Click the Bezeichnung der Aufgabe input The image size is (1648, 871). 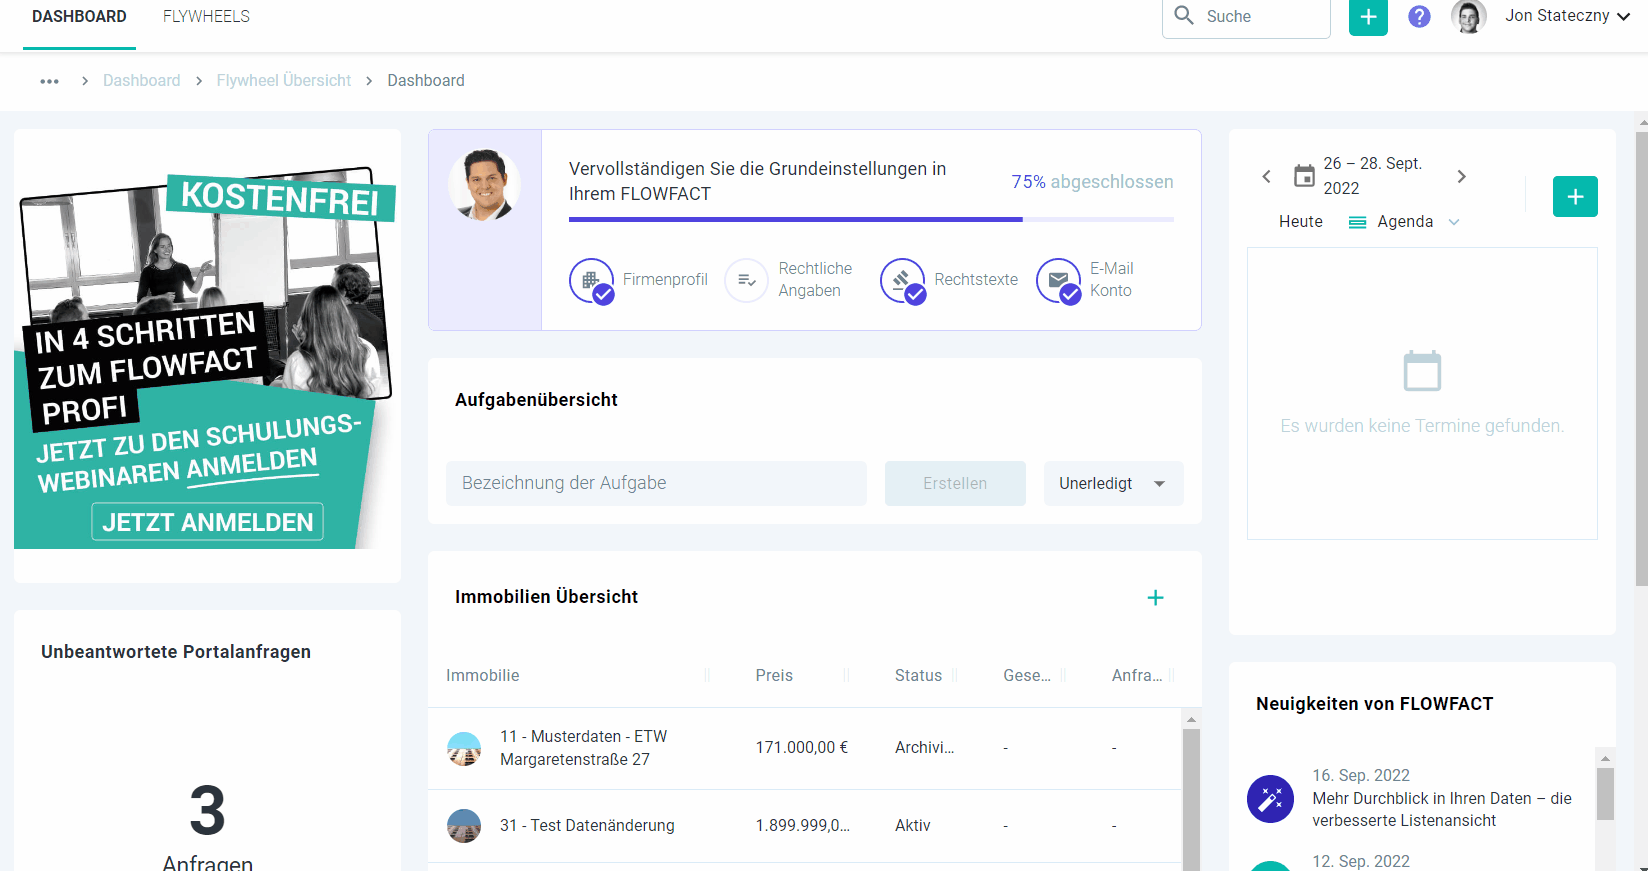pos(656,484)
